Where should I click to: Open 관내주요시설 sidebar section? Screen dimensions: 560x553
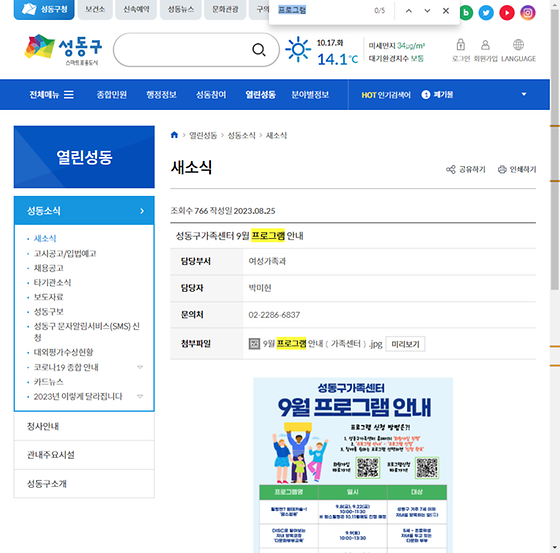pos(84,455)
